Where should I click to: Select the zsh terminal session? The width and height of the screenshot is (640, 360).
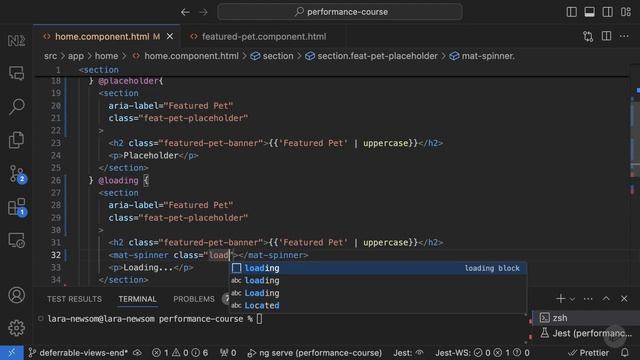[586, 318]
